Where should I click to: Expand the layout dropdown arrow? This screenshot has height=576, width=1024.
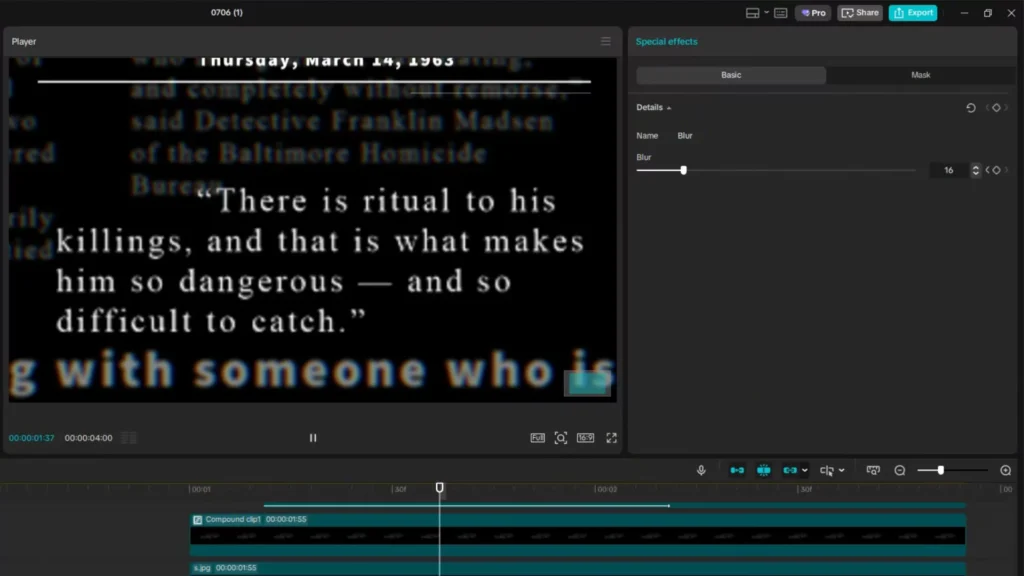[x=766, y=13]
